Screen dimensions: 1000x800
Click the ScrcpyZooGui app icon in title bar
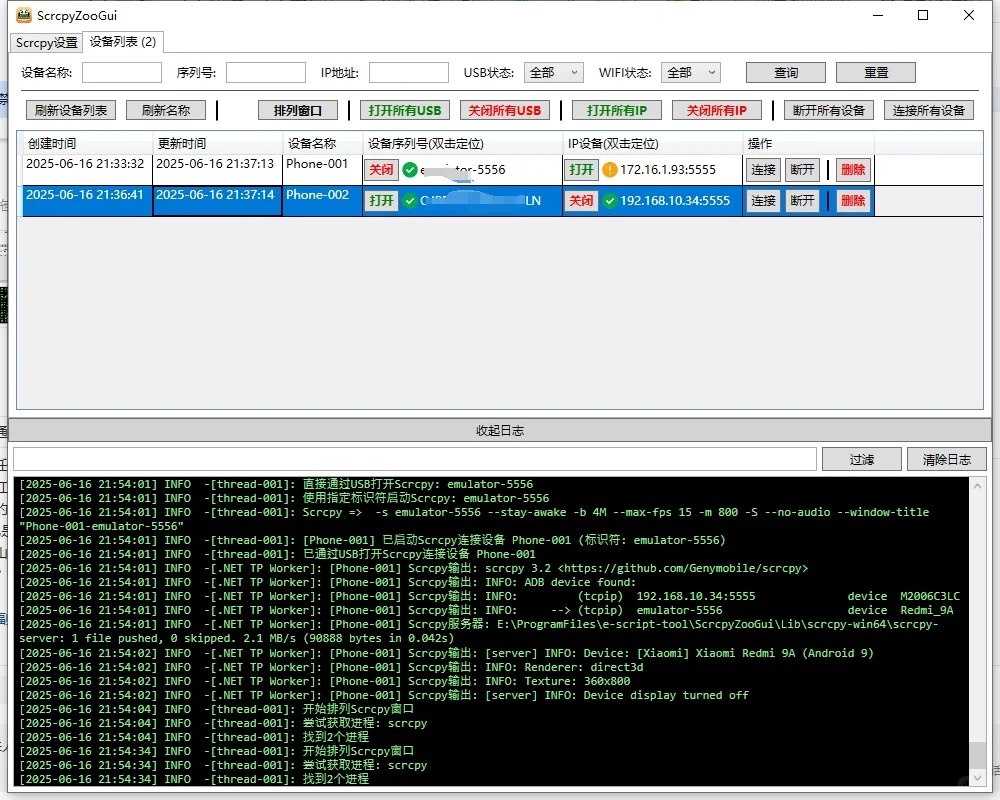click(x=24, y=15)
